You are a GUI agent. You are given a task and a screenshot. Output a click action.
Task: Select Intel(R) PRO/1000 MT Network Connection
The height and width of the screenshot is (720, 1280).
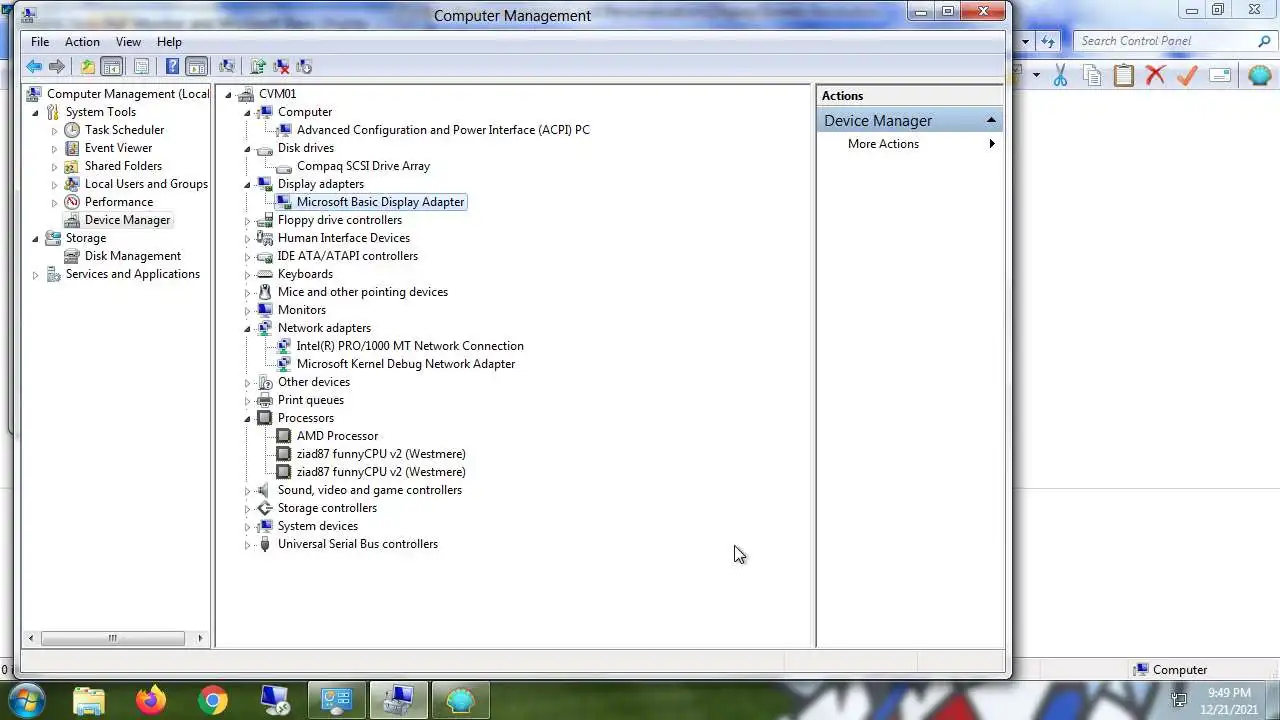coord(410,346)
